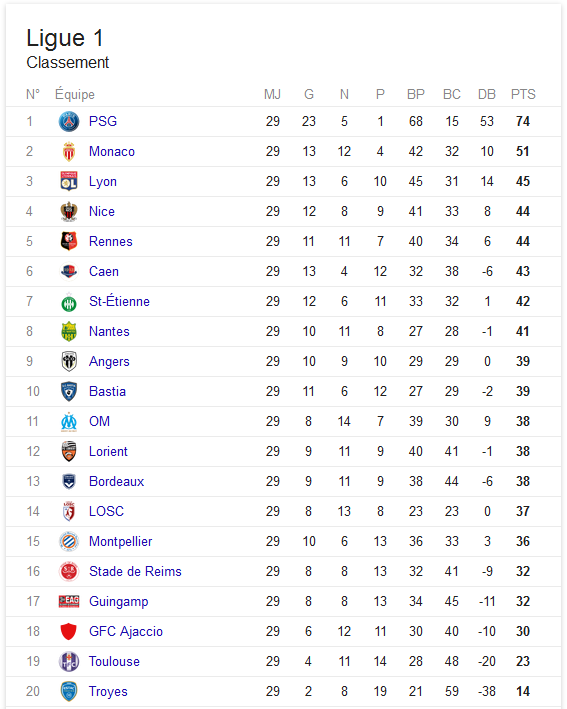Click the Guingamp EAG logo
Screen dimensions: 567x709
click(69, 601)
